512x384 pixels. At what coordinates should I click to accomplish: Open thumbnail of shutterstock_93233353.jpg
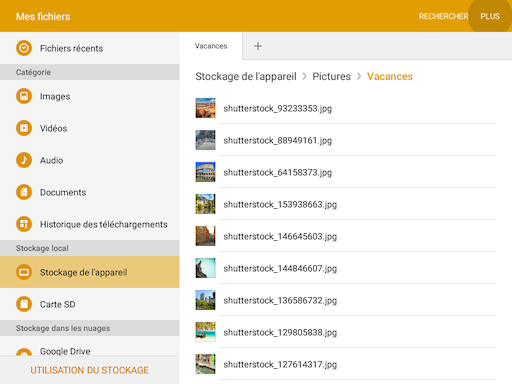coord(205,108)
